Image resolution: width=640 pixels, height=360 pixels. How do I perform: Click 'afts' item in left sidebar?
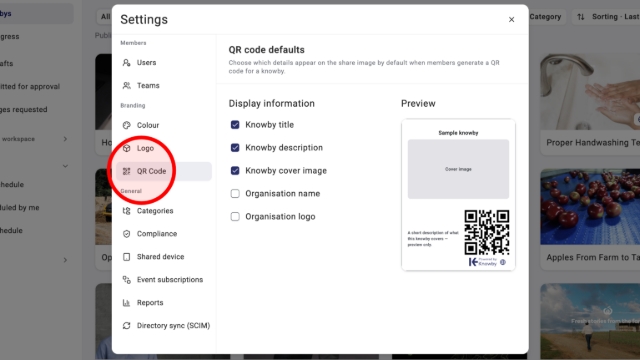coord(7,63)
